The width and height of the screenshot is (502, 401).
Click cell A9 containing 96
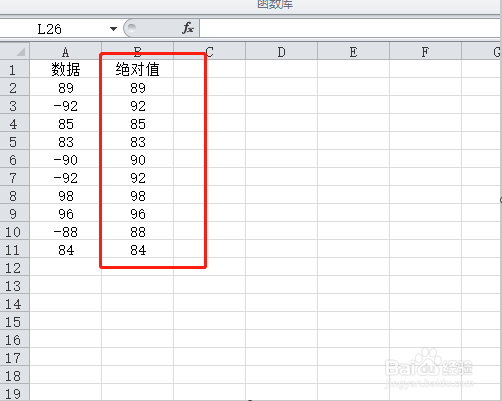click(66, 213)
